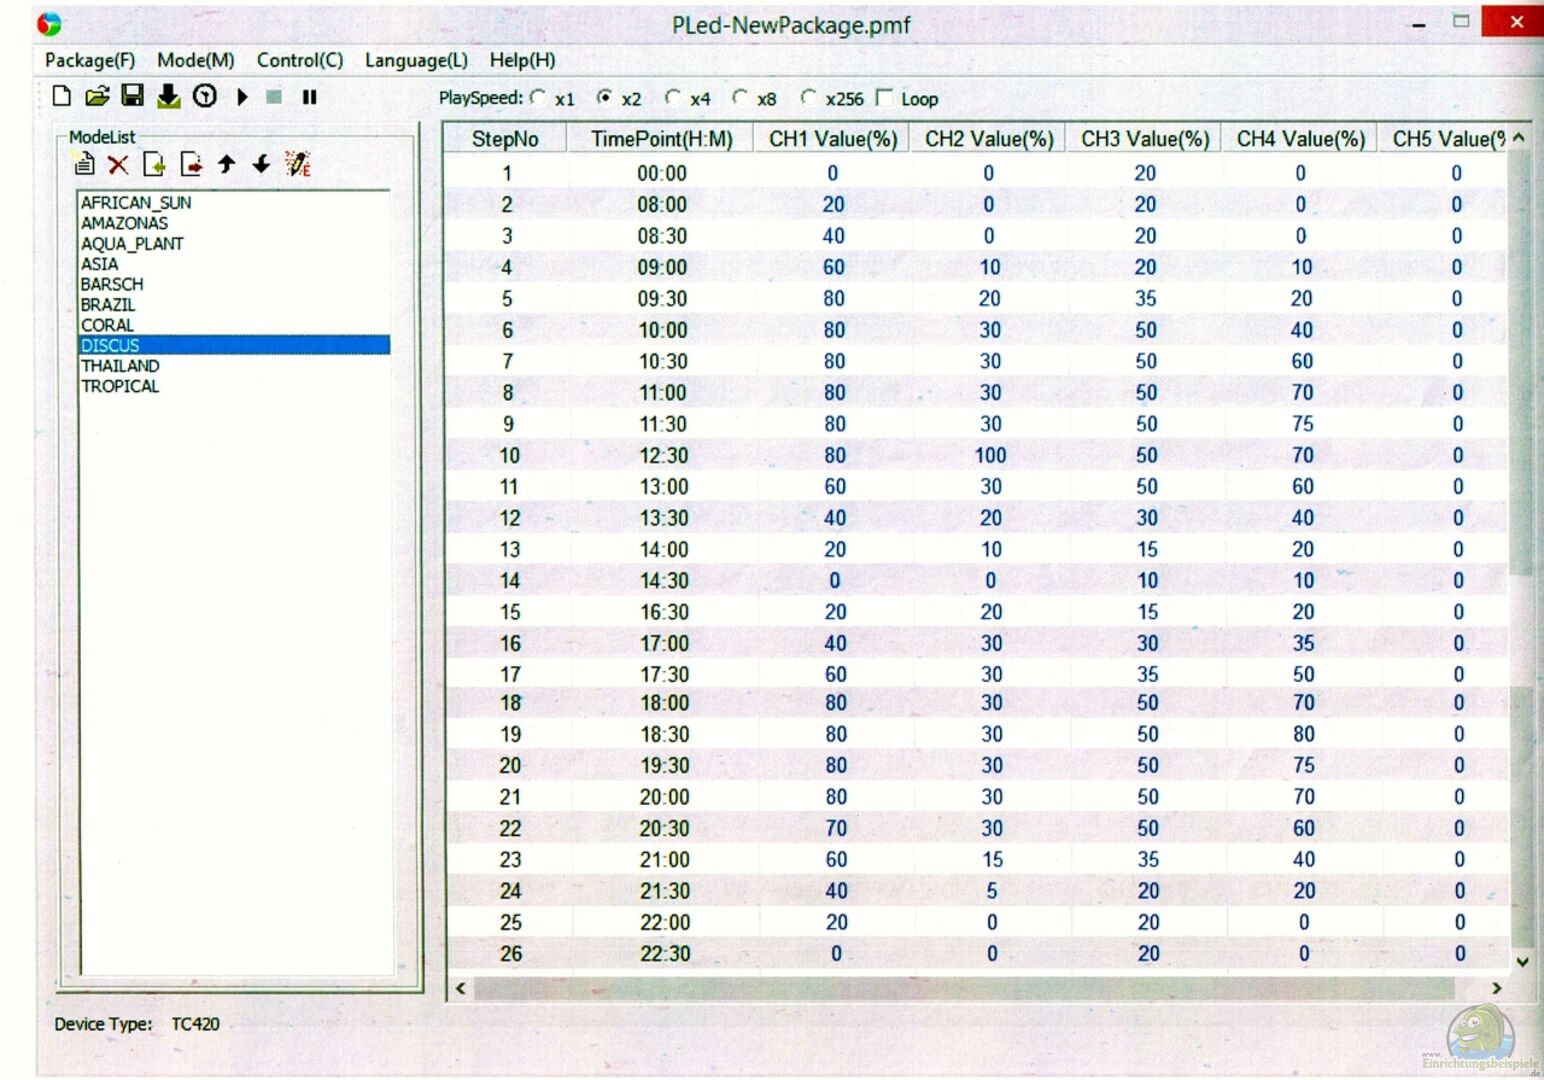1544x1080 pixels.
Task: Start playback preview with play button
Action: click(x=242, y=97)
